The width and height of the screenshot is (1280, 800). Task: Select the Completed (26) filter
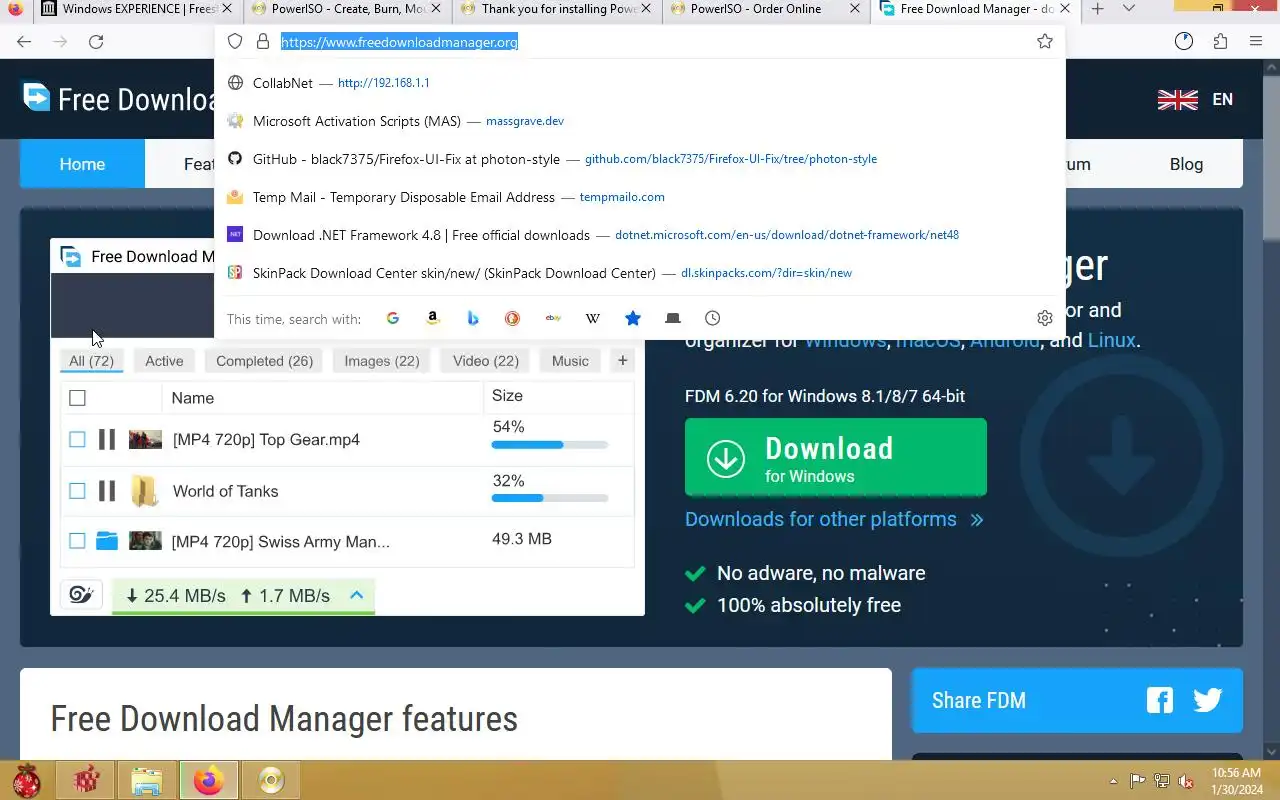[264, 361]
